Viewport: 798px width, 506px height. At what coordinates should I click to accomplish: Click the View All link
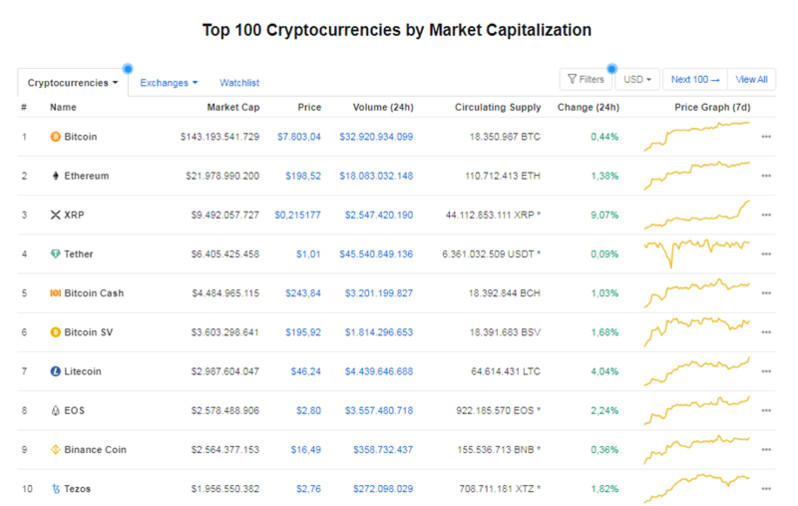pos(752,79)
